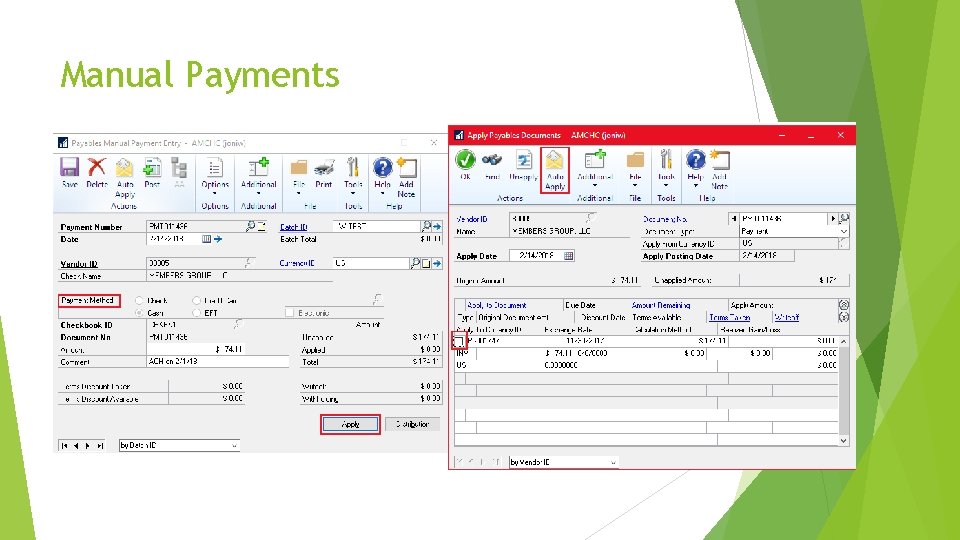The height and width of the screenshot is (540, 960).
Task: Select the Credit Card payment method radio
Action: pos(197,301)
